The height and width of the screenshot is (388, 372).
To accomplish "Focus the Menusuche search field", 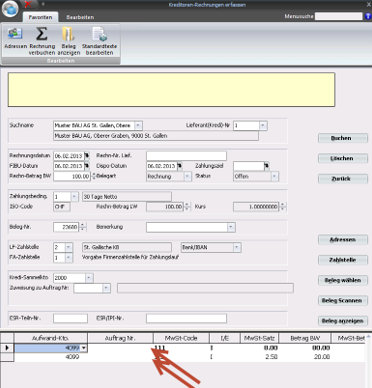I will point(339,16).
